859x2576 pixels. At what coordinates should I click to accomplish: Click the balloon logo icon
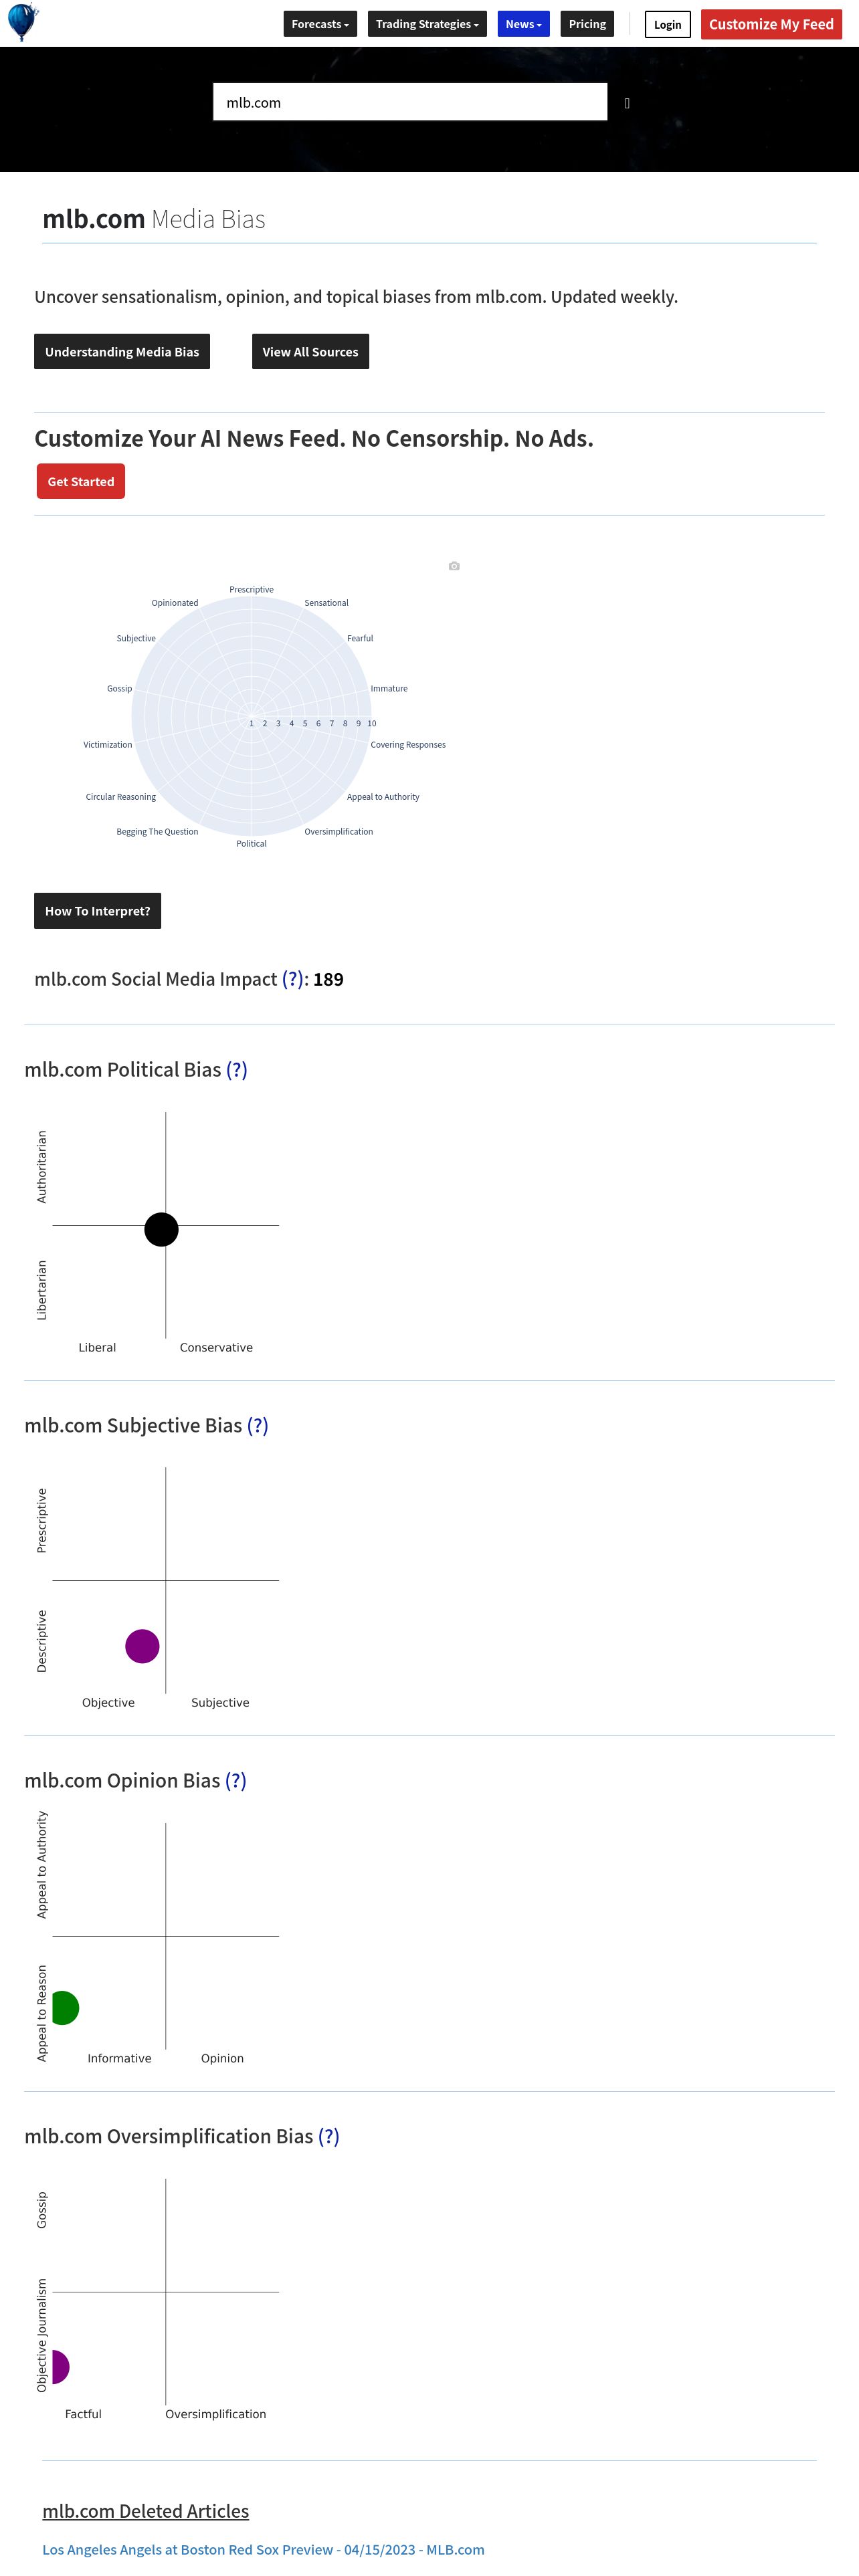click(x=22, y=22)
